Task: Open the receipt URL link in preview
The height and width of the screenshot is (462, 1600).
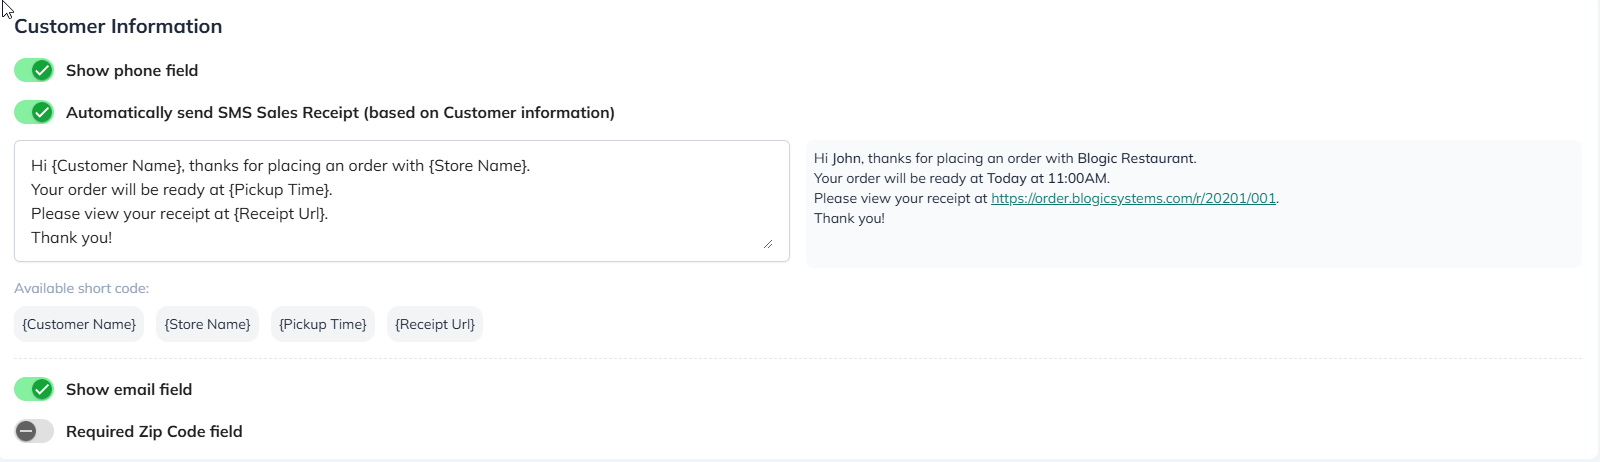Action: tap(1133, 198)
